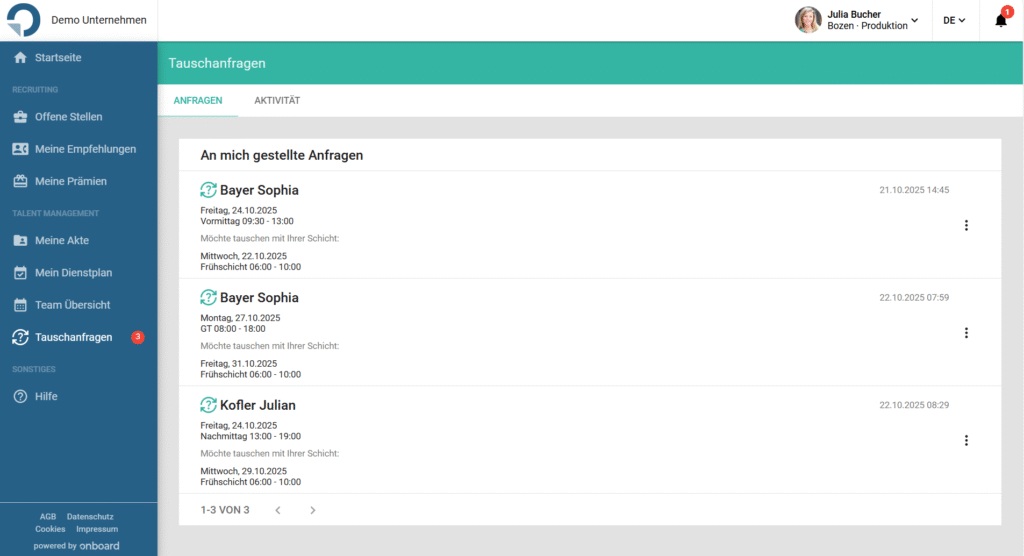1024x556 pixels.
Task: Switch to the Aktivität tab
Action: pos(277,101)
